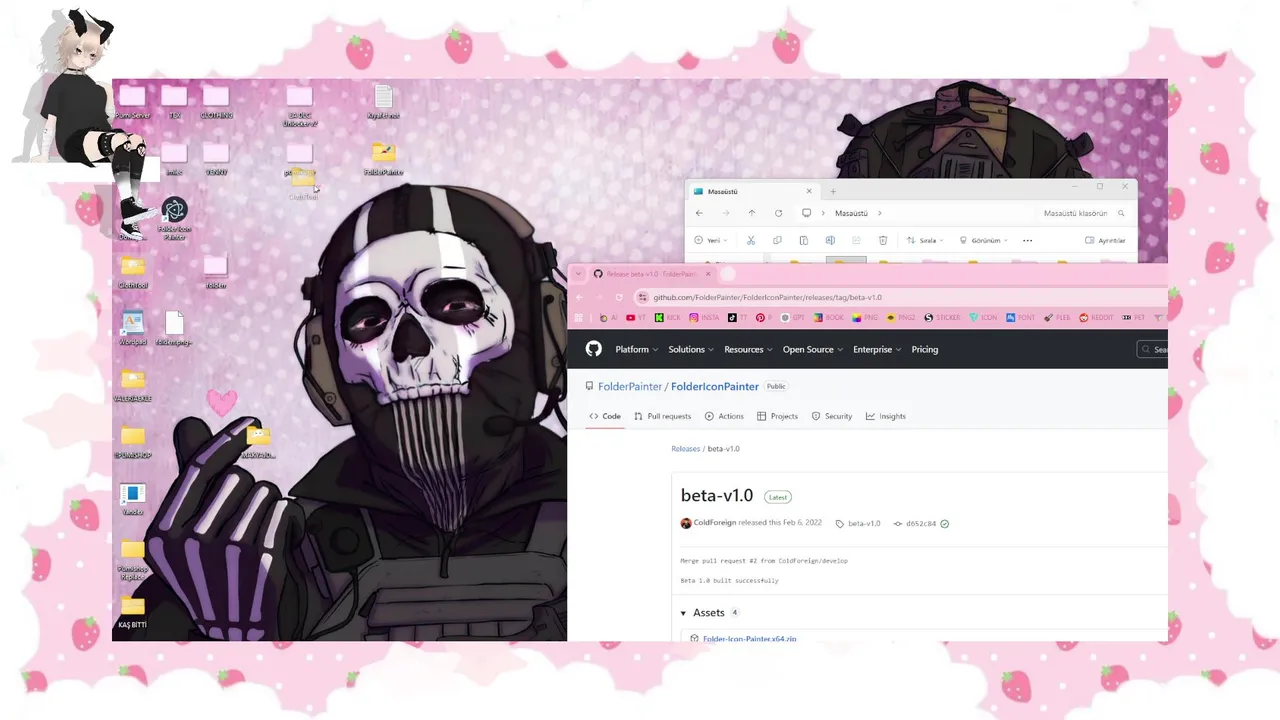Toggle Ayrıntılar details pane in File Explorer
This screenshot has width=1280, height=720.
1105,240
